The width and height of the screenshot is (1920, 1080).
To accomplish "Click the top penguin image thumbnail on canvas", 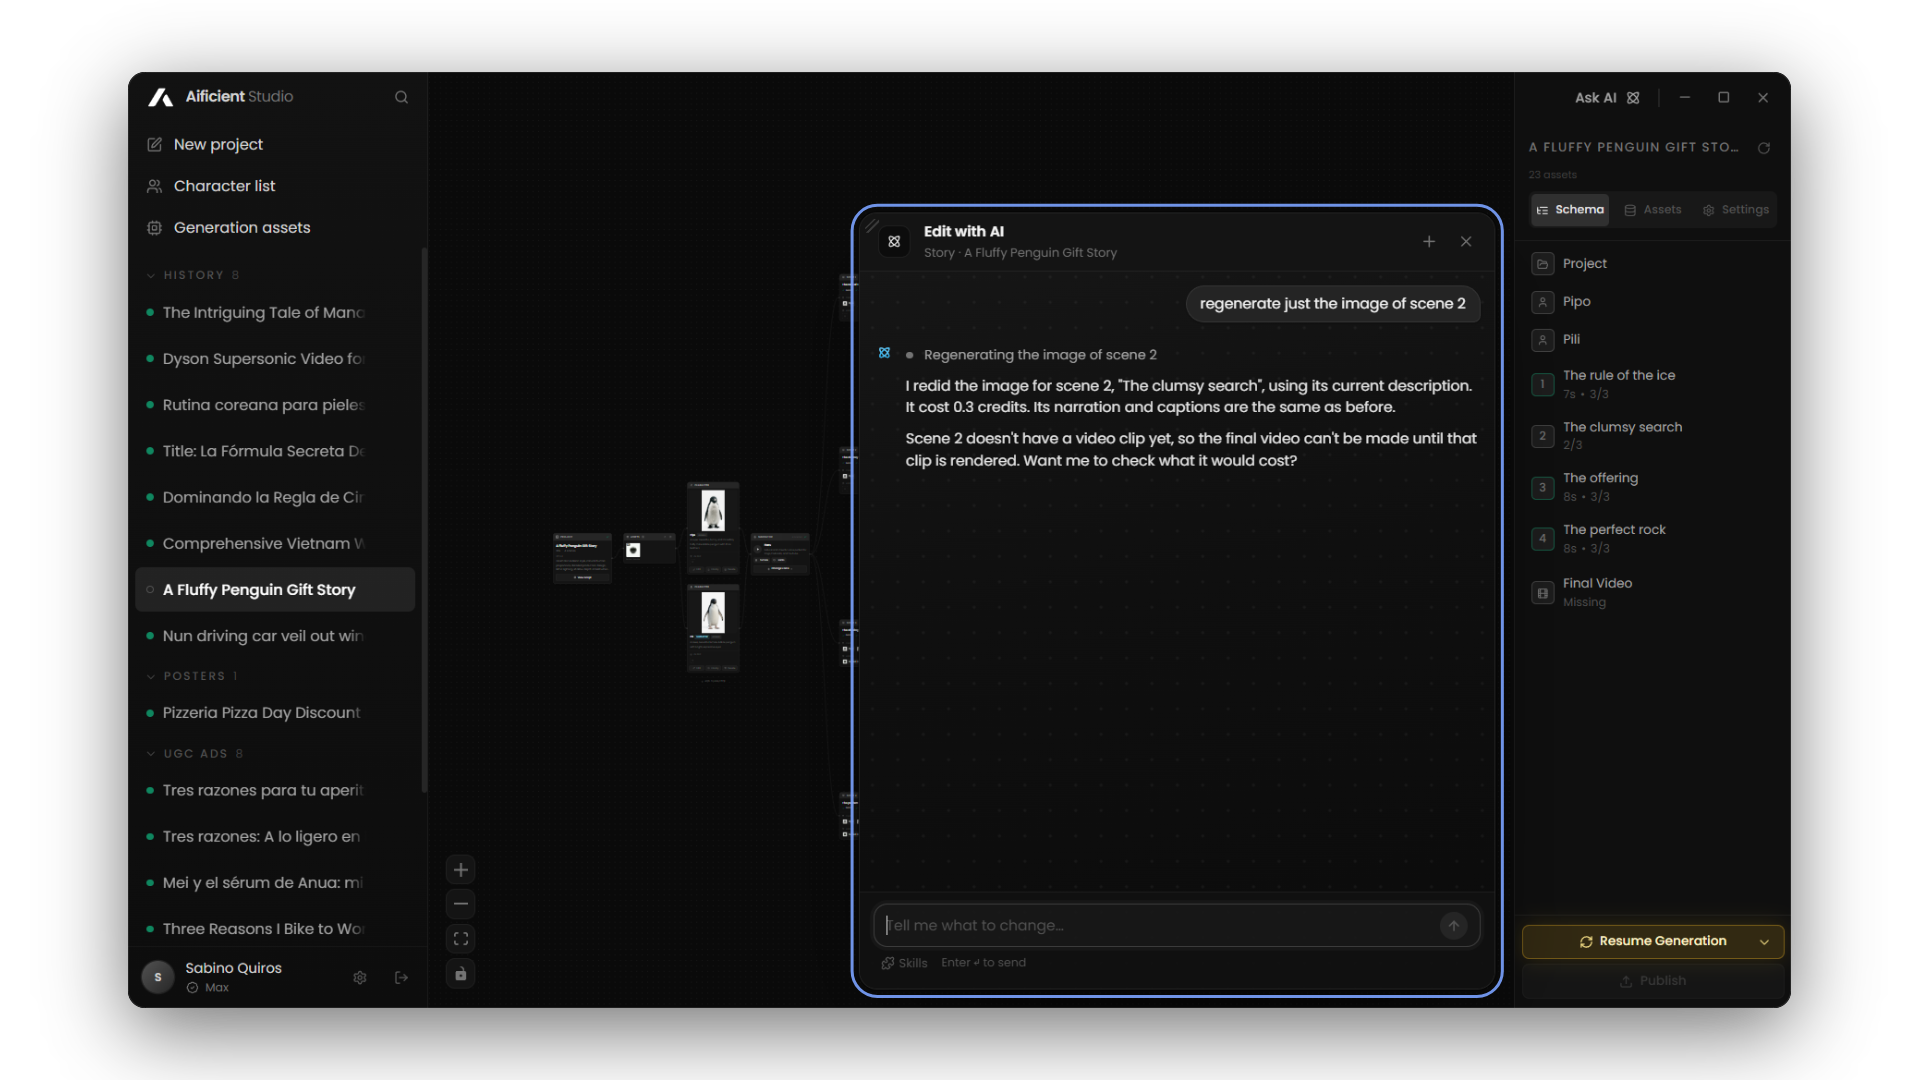I will tap(713, 511).
